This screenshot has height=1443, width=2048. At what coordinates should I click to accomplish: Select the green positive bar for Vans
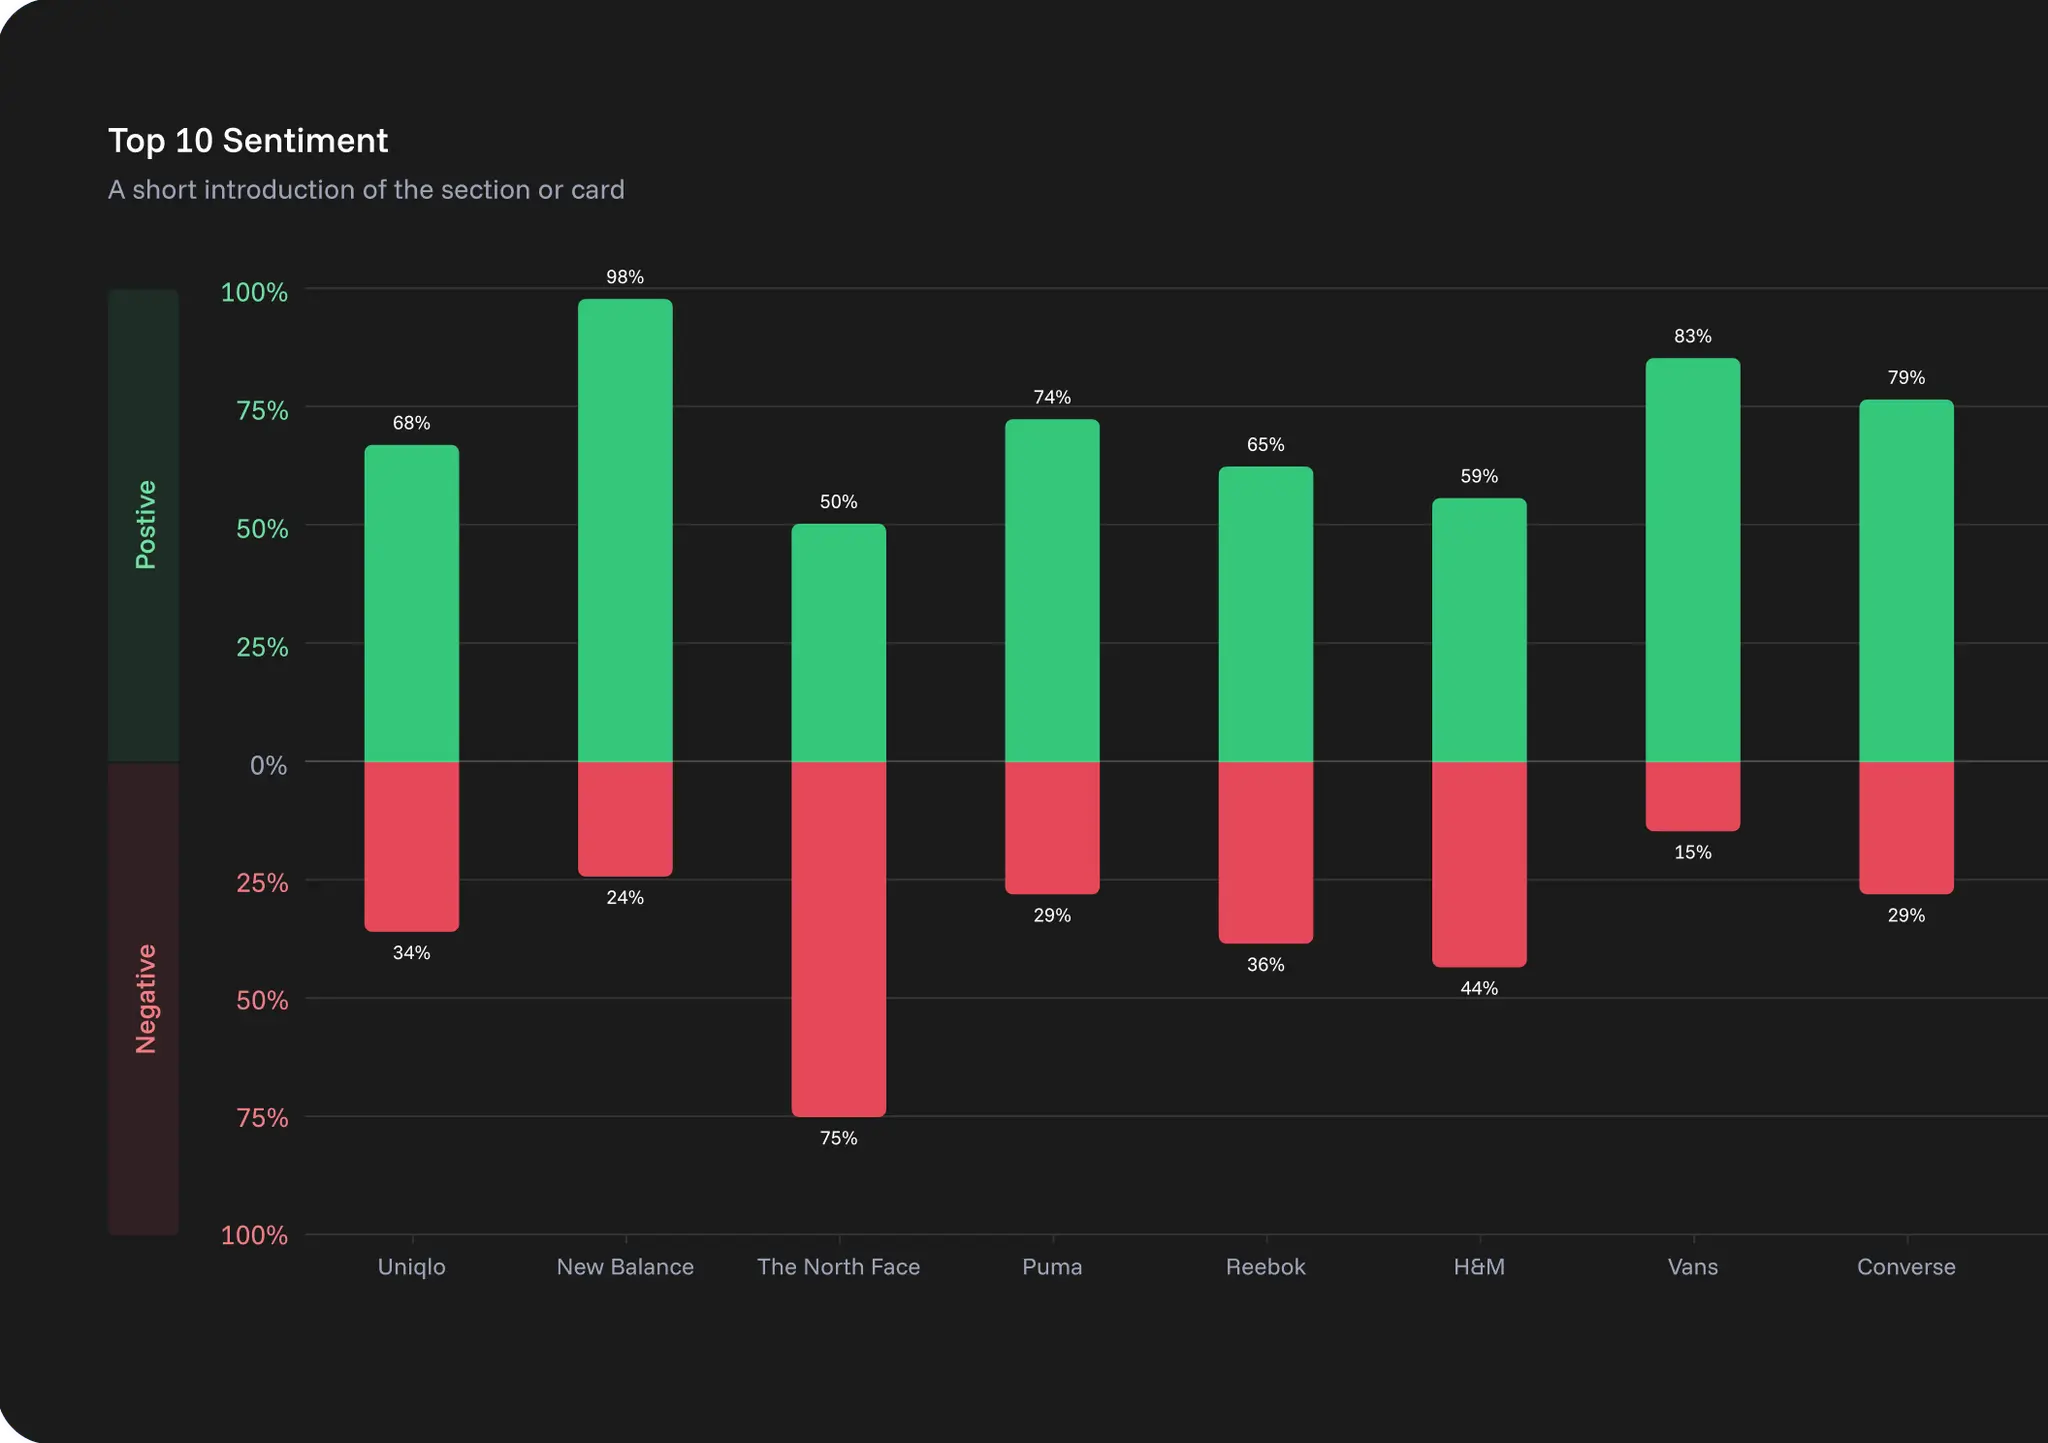pos(1693,560)
